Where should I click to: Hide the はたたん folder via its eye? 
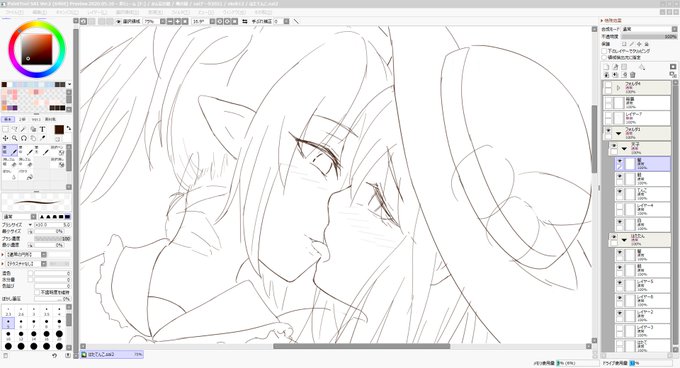click(x=614, y=237)
